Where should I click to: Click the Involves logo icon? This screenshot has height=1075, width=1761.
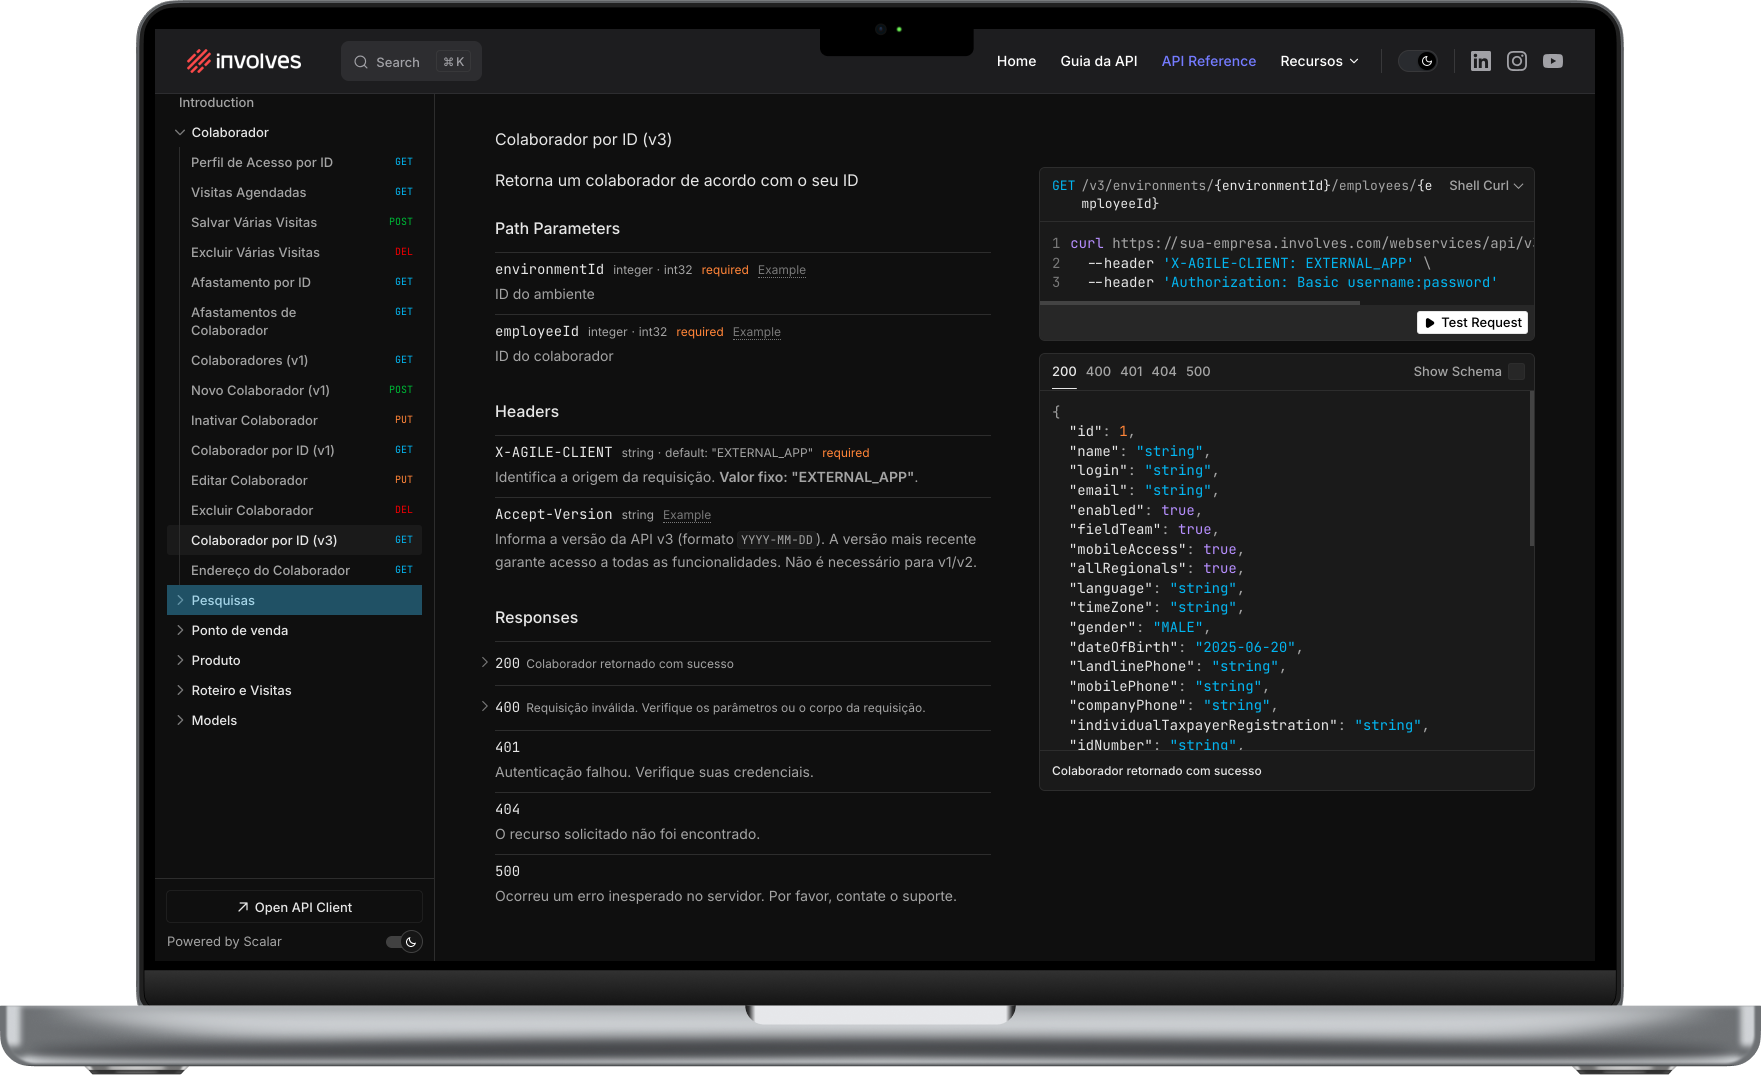pyautogui.click(x=198, y=61)
